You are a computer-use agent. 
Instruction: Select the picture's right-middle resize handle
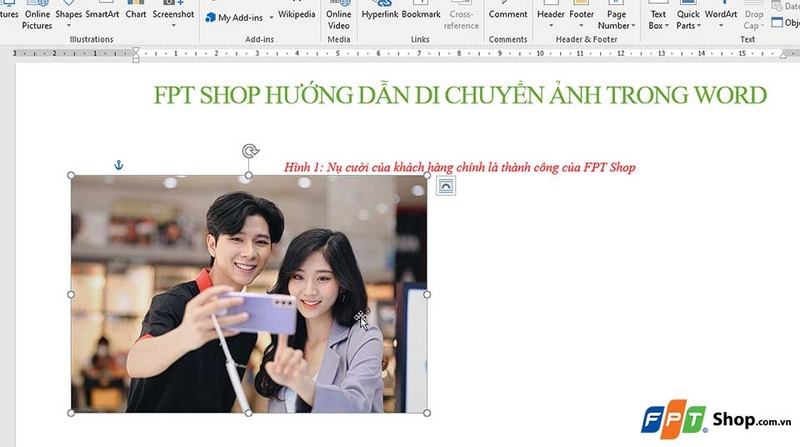[x=427, y=294]
